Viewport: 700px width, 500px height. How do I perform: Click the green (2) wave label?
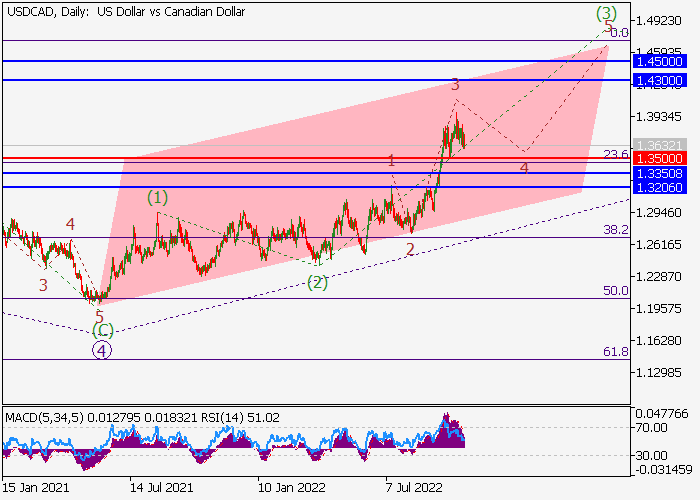point(317,283)
